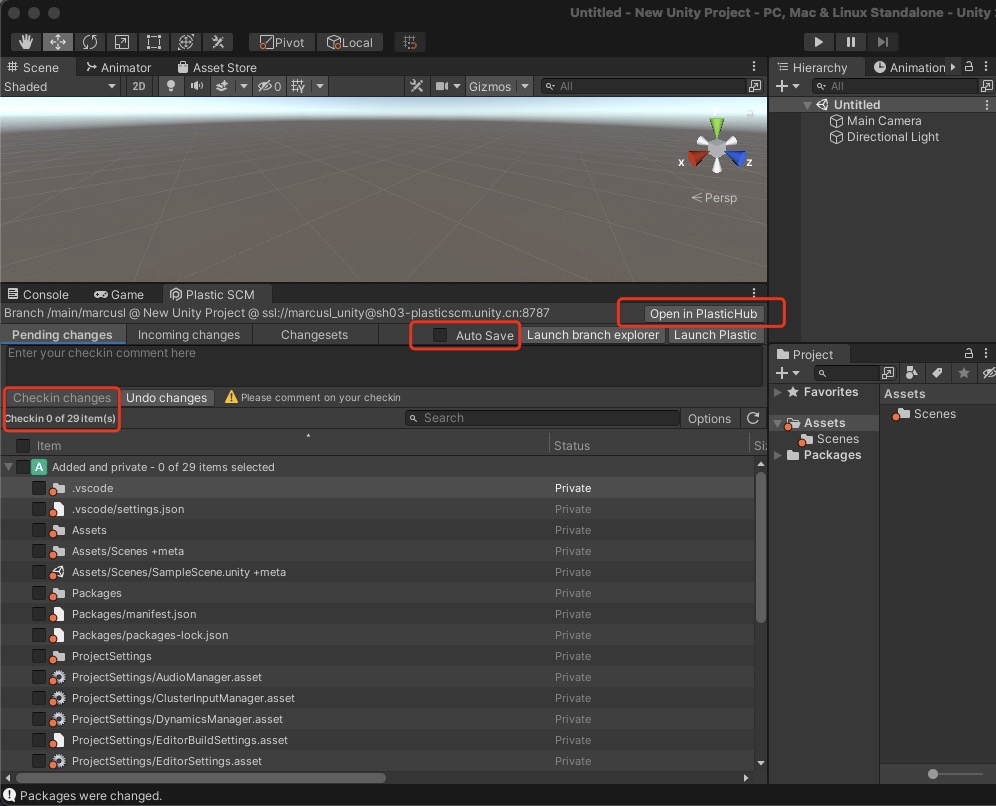
Task: Click Options button in Plastic SCM
Action: click(710, 419)
